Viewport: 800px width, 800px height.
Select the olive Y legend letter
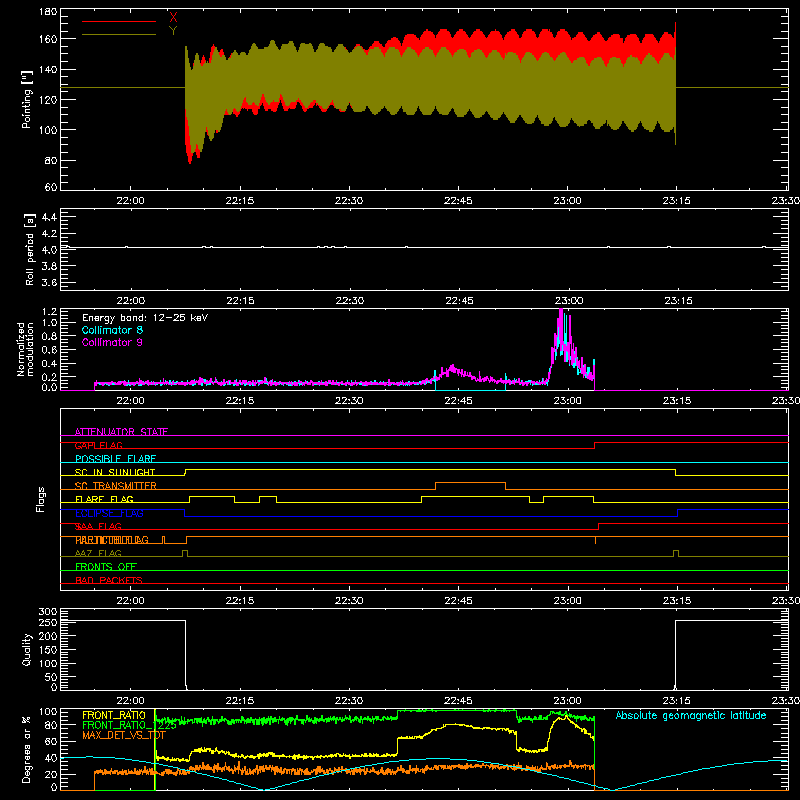pos(173,31)
